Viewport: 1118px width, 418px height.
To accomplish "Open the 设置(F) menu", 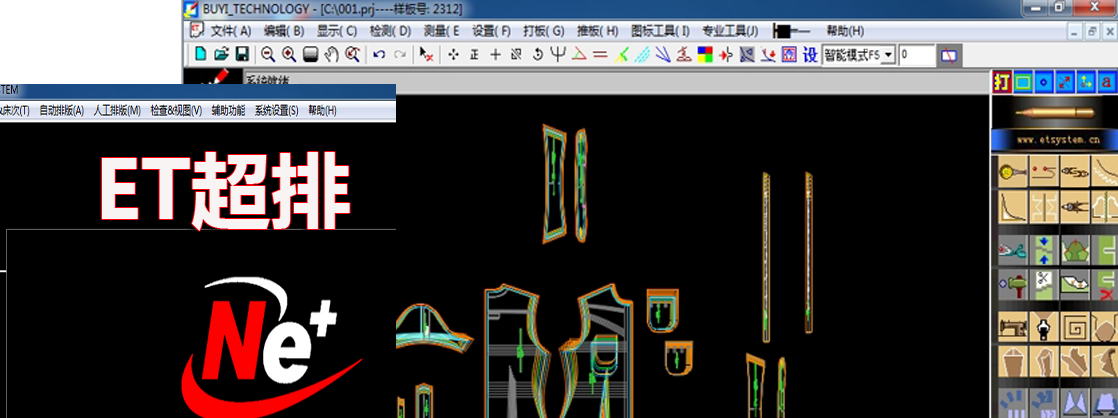I will tap(492, 31).
